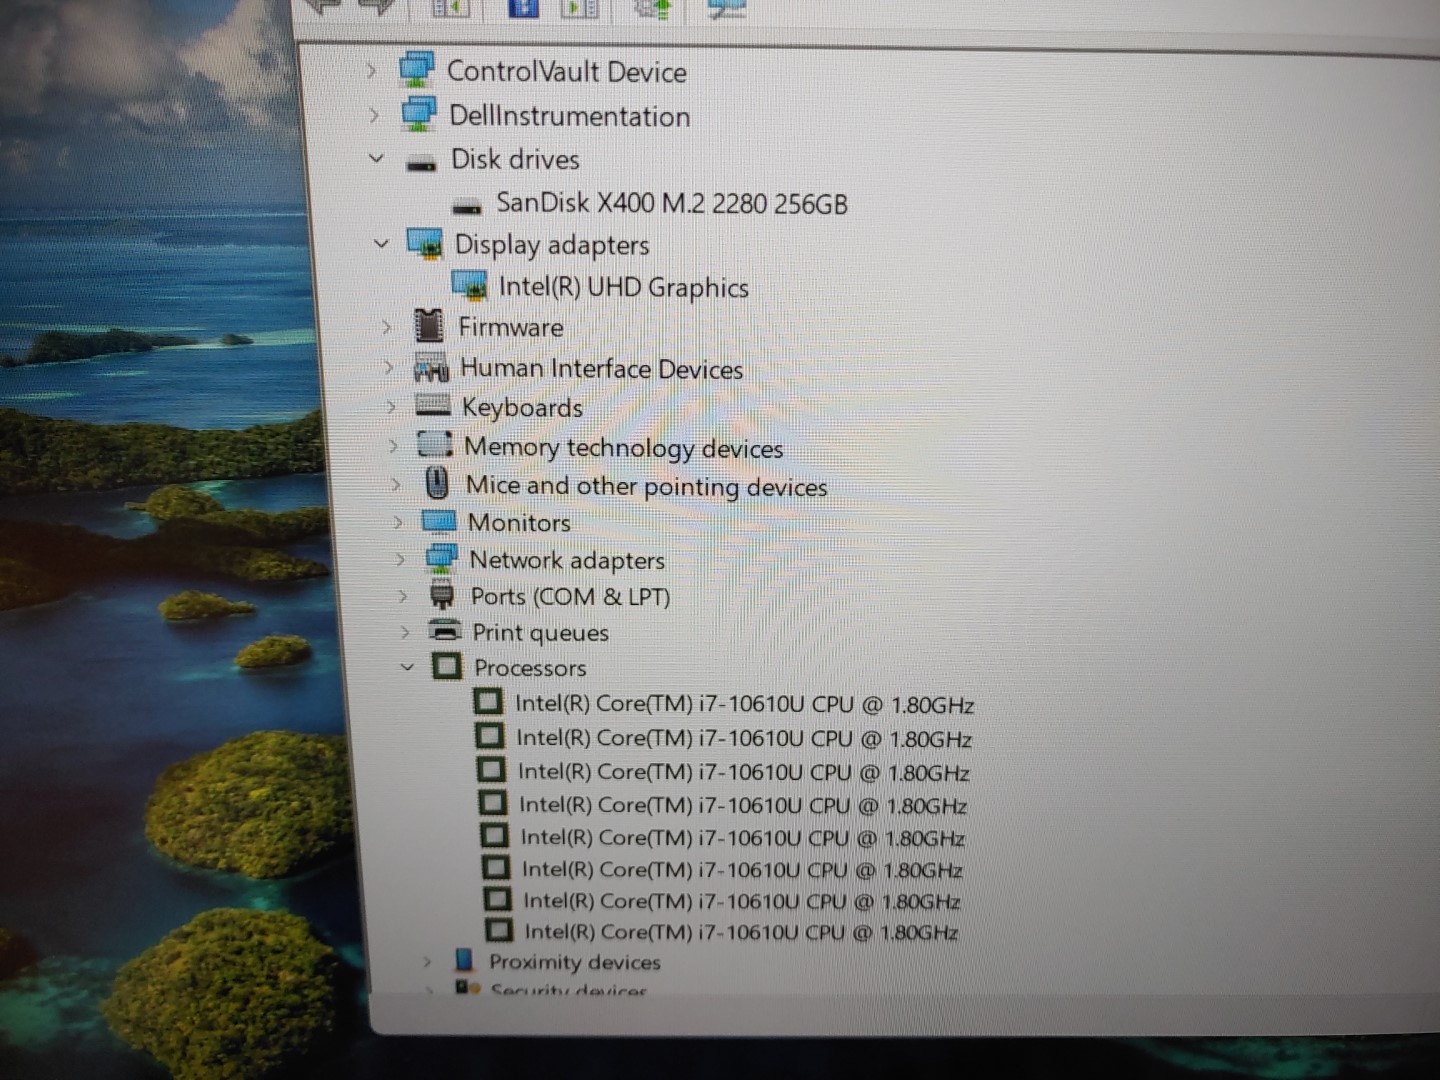The width and height of the screenshot is (1440, 1080).
Task: Click the Display adapters category icon
Action: click(x=424, y=244)
